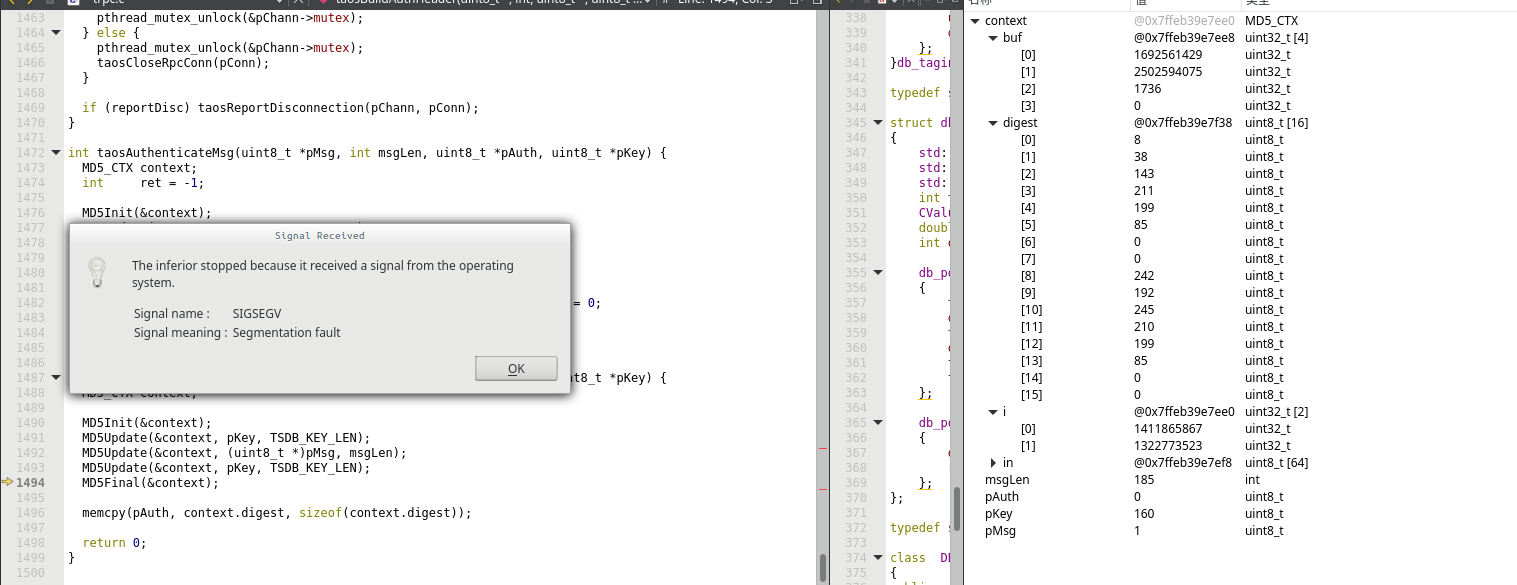Select the msgLen variable row
The image size is (1517, 585).
point(1240,480)
